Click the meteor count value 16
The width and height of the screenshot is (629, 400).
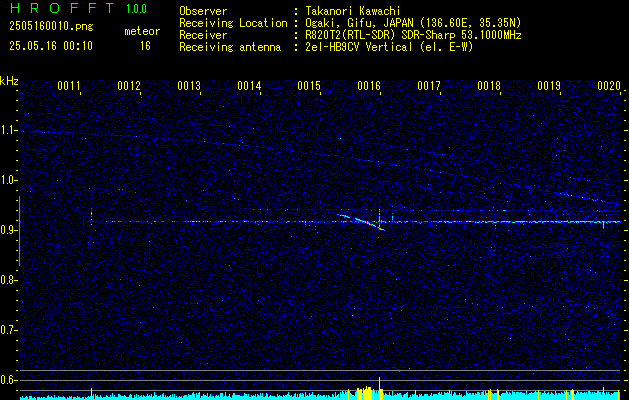[x=145, y=46]
